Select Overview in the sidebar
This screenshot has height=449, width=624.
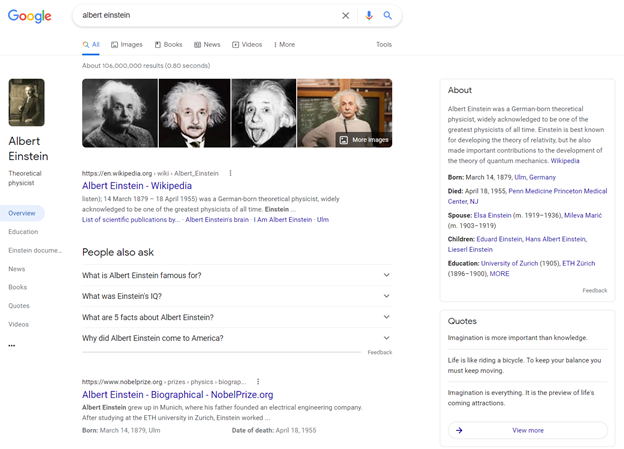[22, 213]
